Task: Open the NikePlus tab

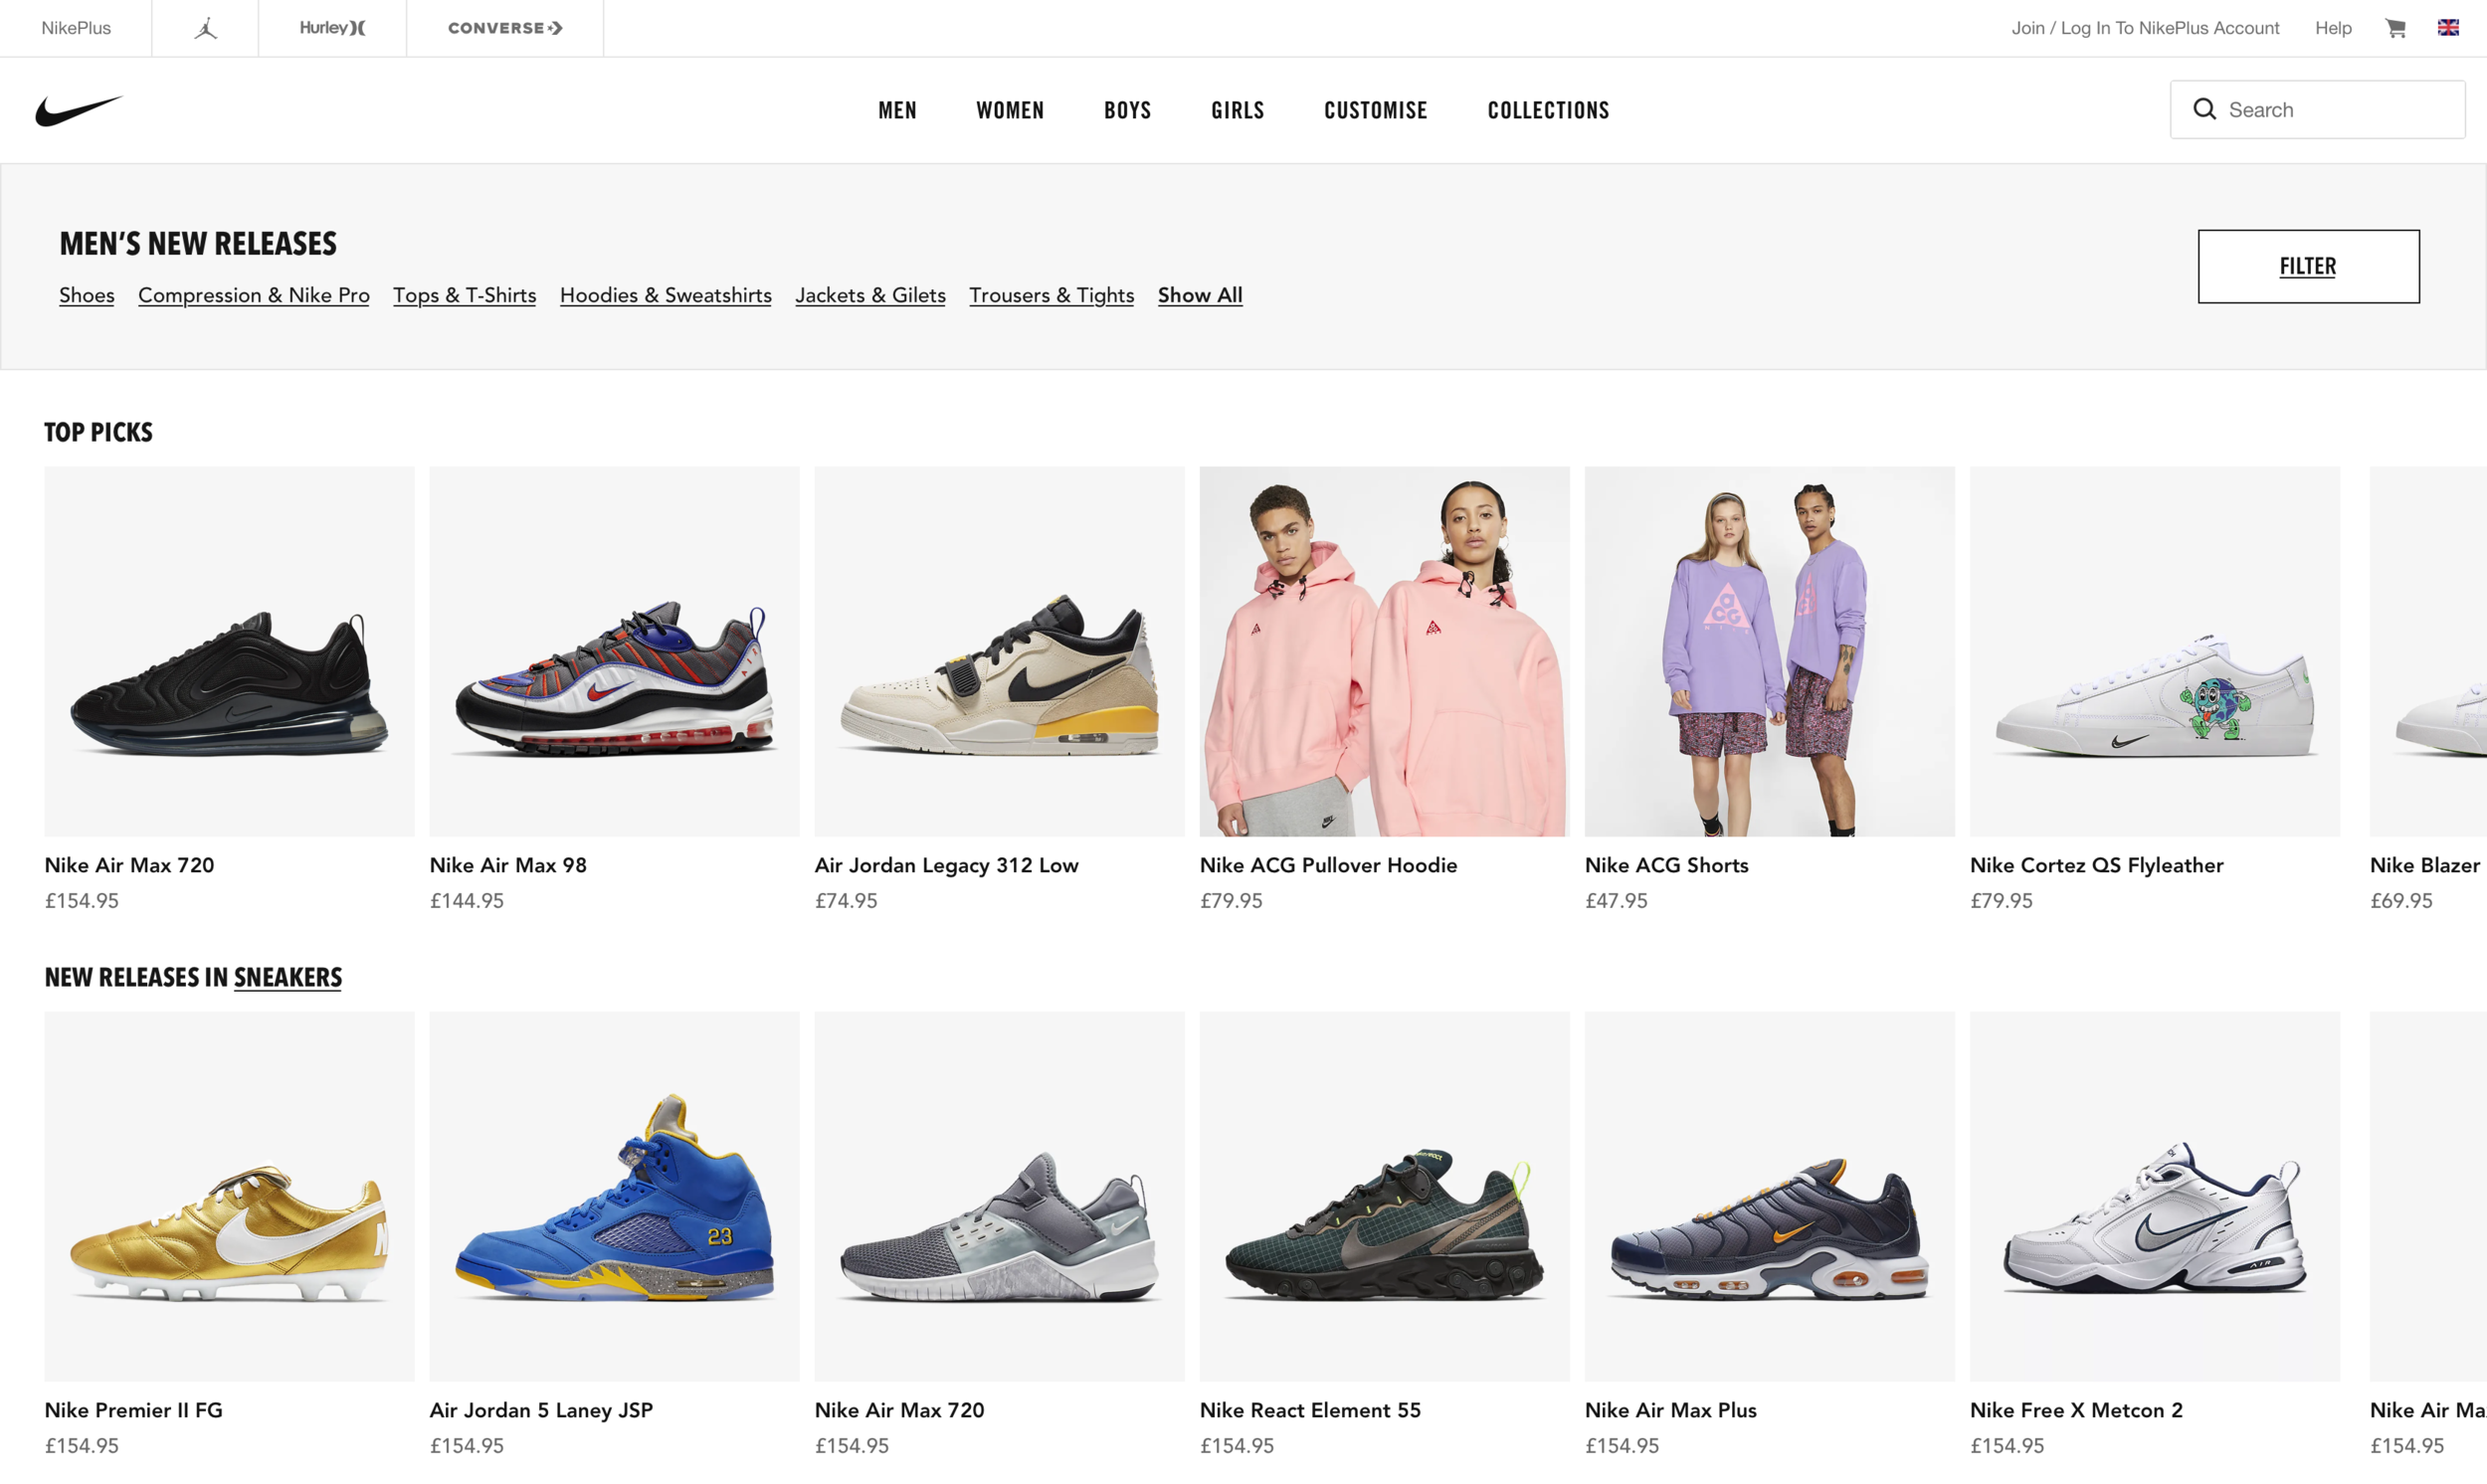Action: (x=76, y=28)
